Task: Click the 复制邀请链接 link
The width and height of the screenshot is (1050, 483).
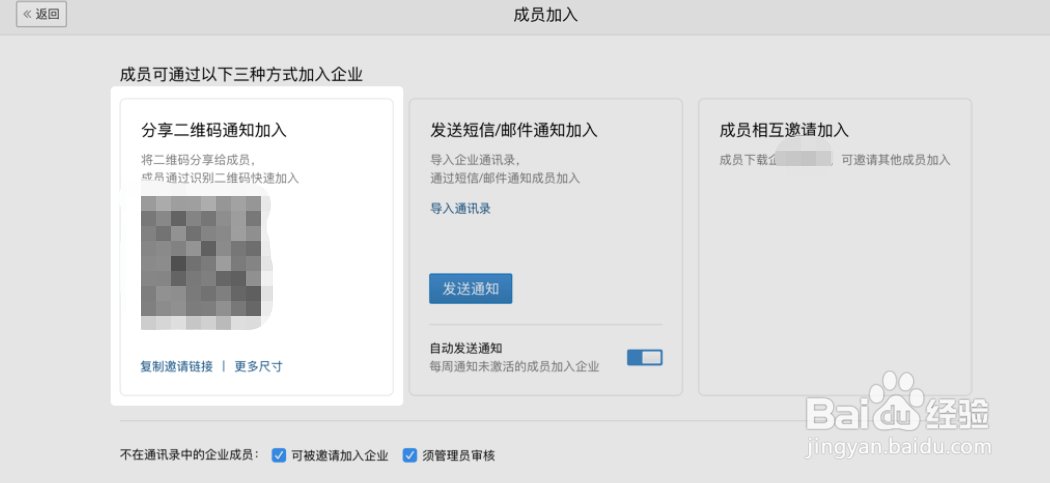Action: click(x=176, y=366)
